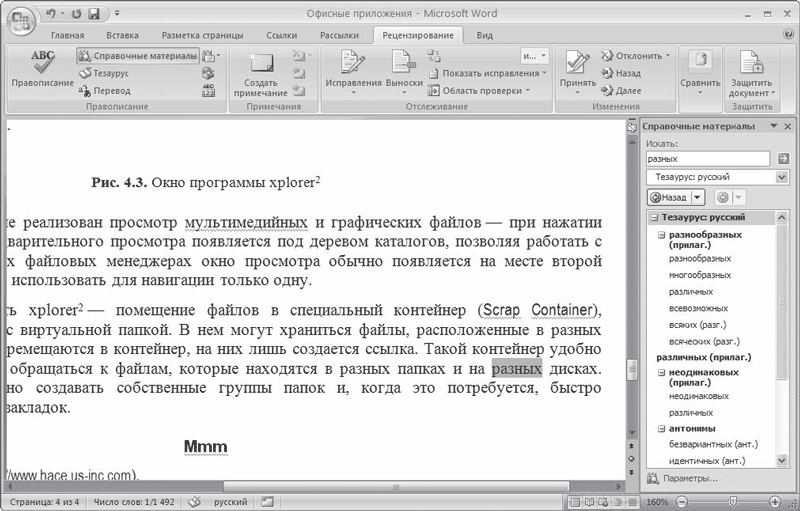Switch to Print Layout view icon

coord(574,502)
